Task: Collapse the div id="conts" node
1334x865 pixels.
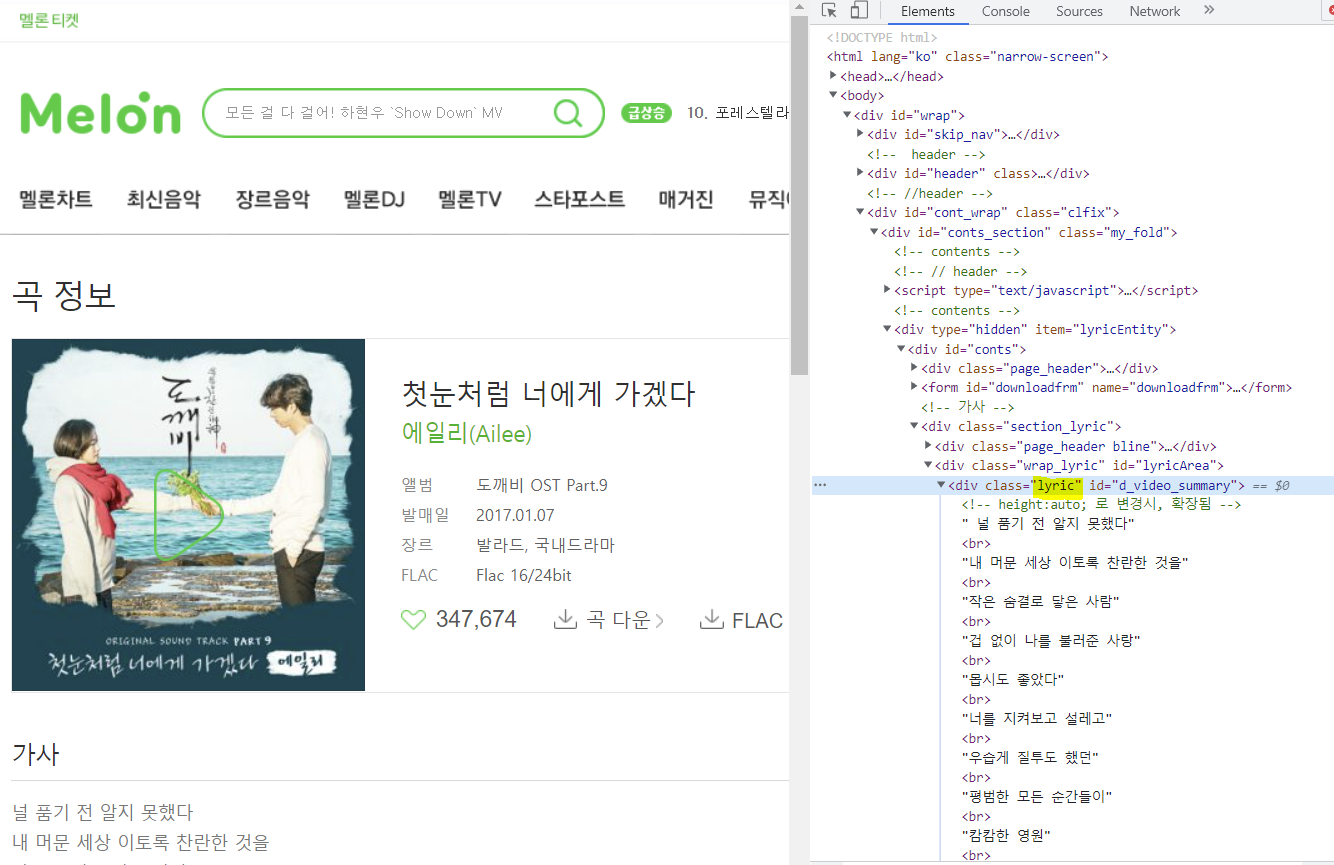Action: (900, 349)
